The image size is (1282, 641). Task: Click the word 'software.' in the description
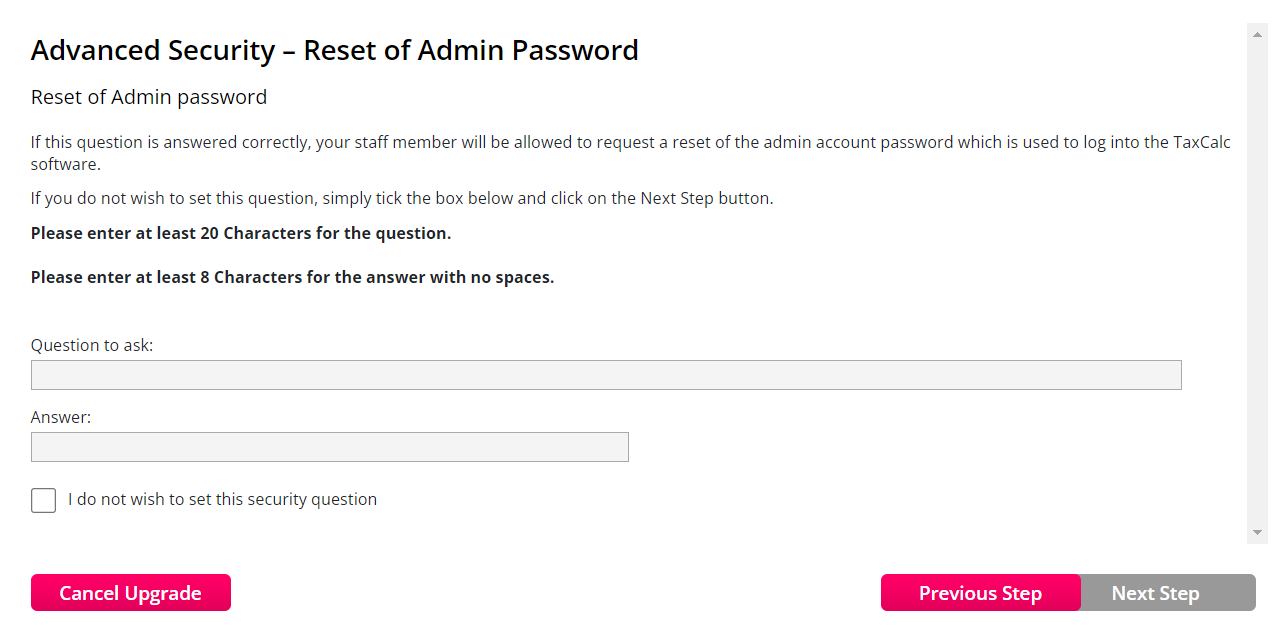[x=65, y=164]
